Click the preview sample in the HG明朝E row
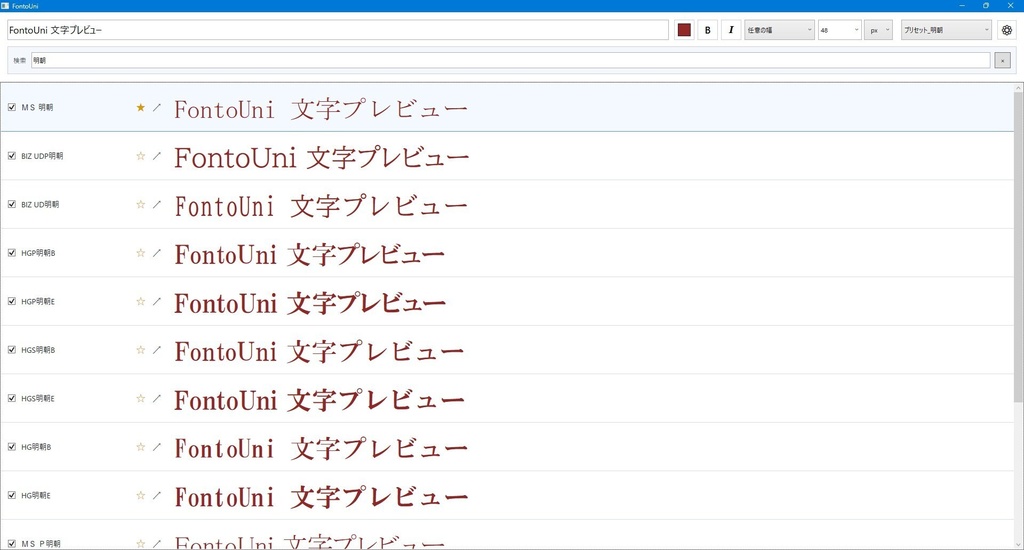This screenshot has height=550, width=1024. (x=321, y=497)
